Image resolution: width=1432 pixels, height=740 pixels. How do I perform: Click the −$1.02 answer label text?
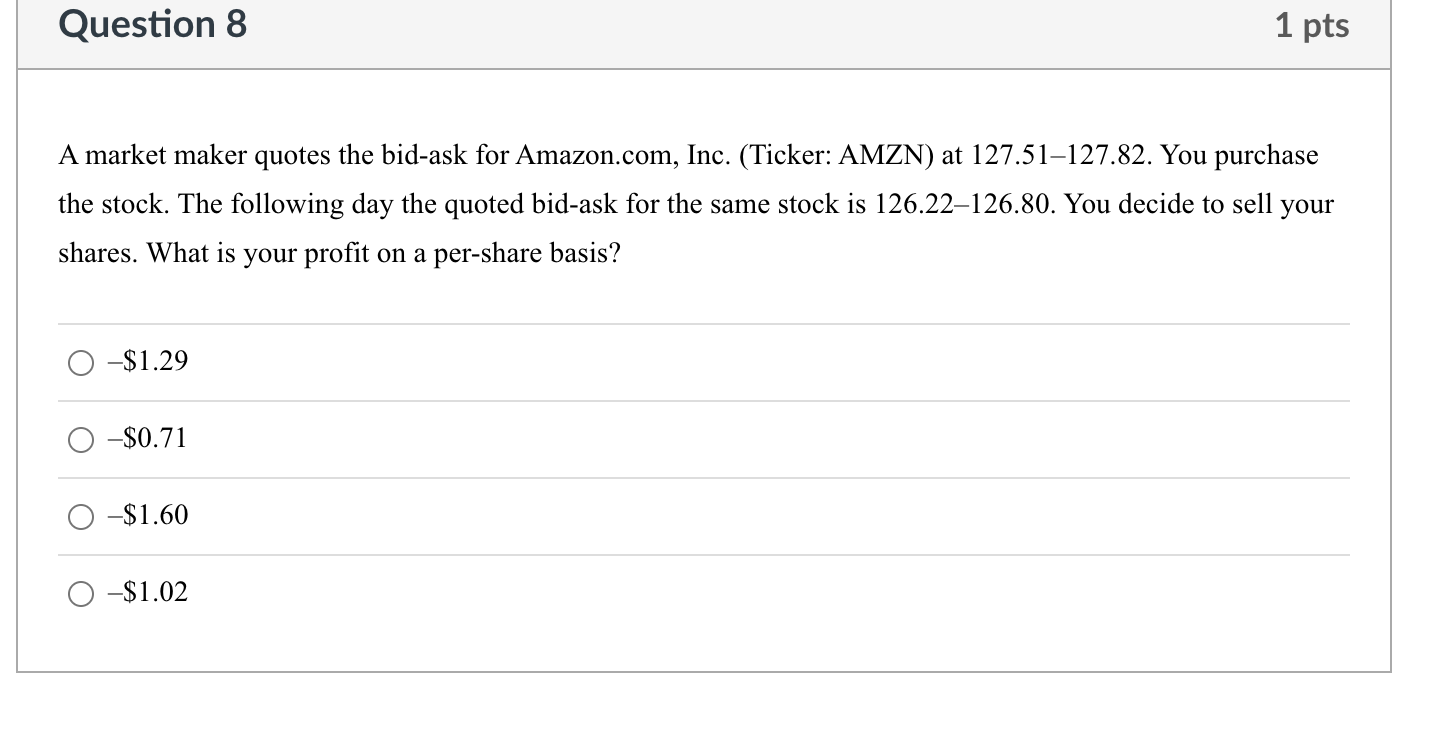point(146,593)
